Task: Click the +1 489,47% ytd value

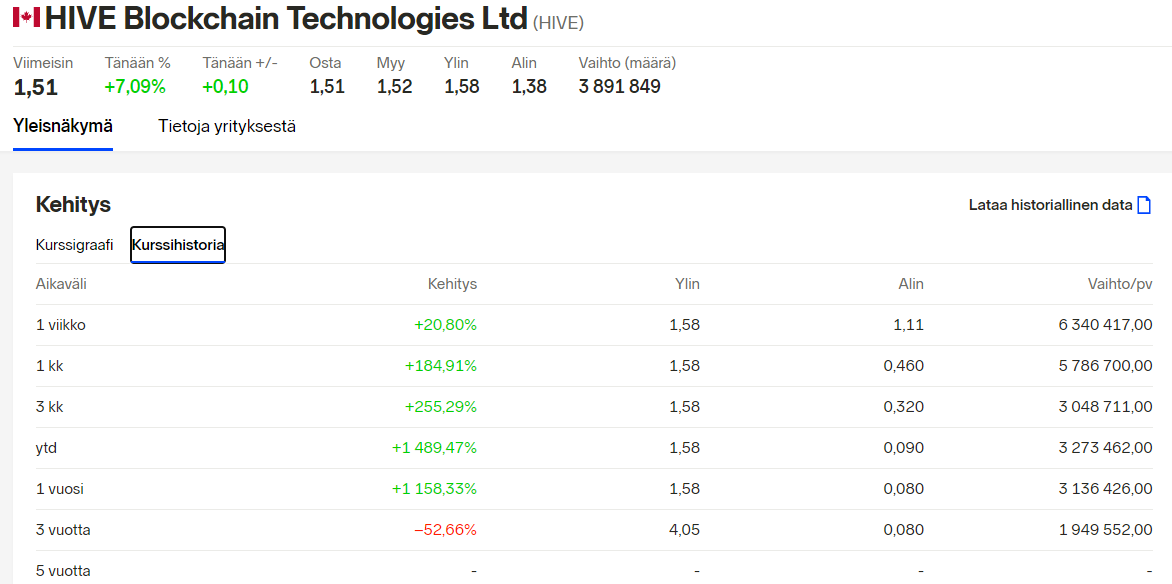Action: pyautogui.click(x=434, y=448)
